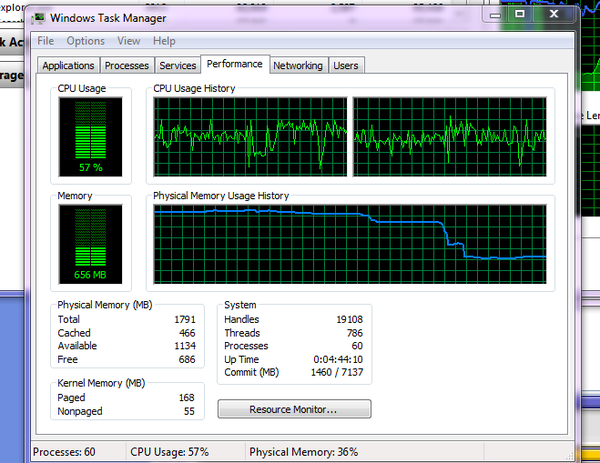Switch to the Processes tab

[127, 65]
